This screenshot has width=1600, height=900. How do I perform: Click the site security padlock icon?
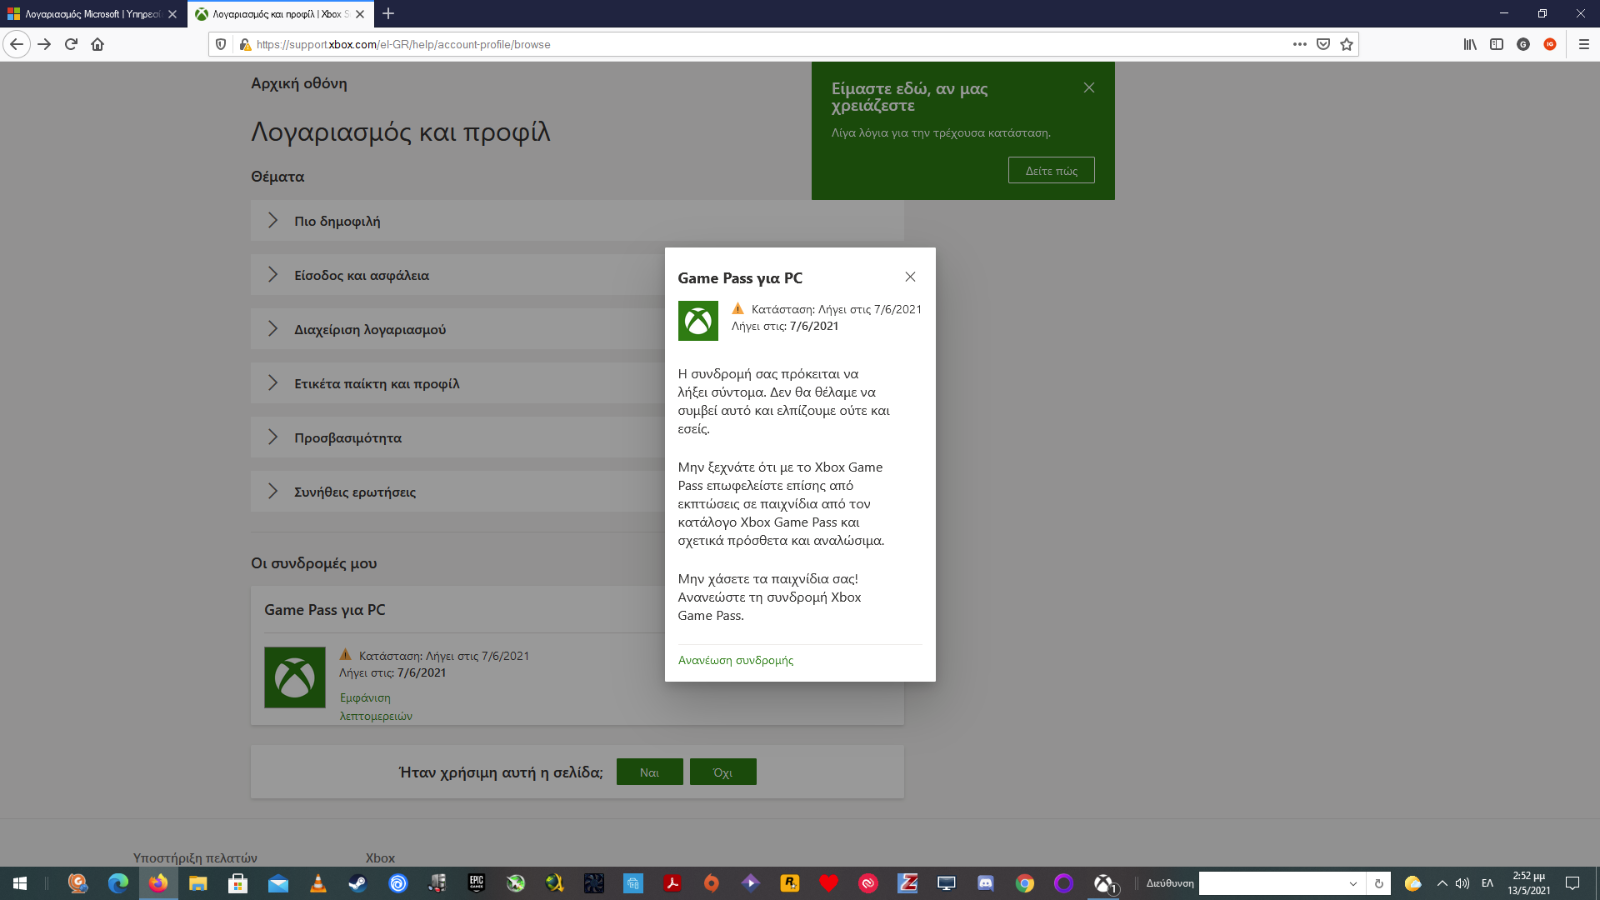tap(244, 44)
